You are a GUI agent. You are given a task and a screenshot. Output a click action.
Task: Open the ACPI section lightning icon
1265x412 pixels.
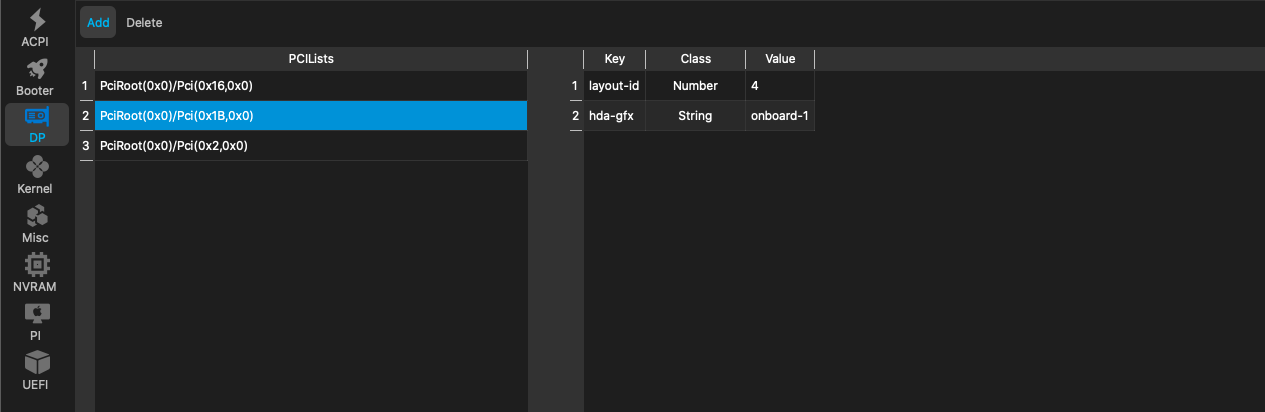[x=36, y=20]
